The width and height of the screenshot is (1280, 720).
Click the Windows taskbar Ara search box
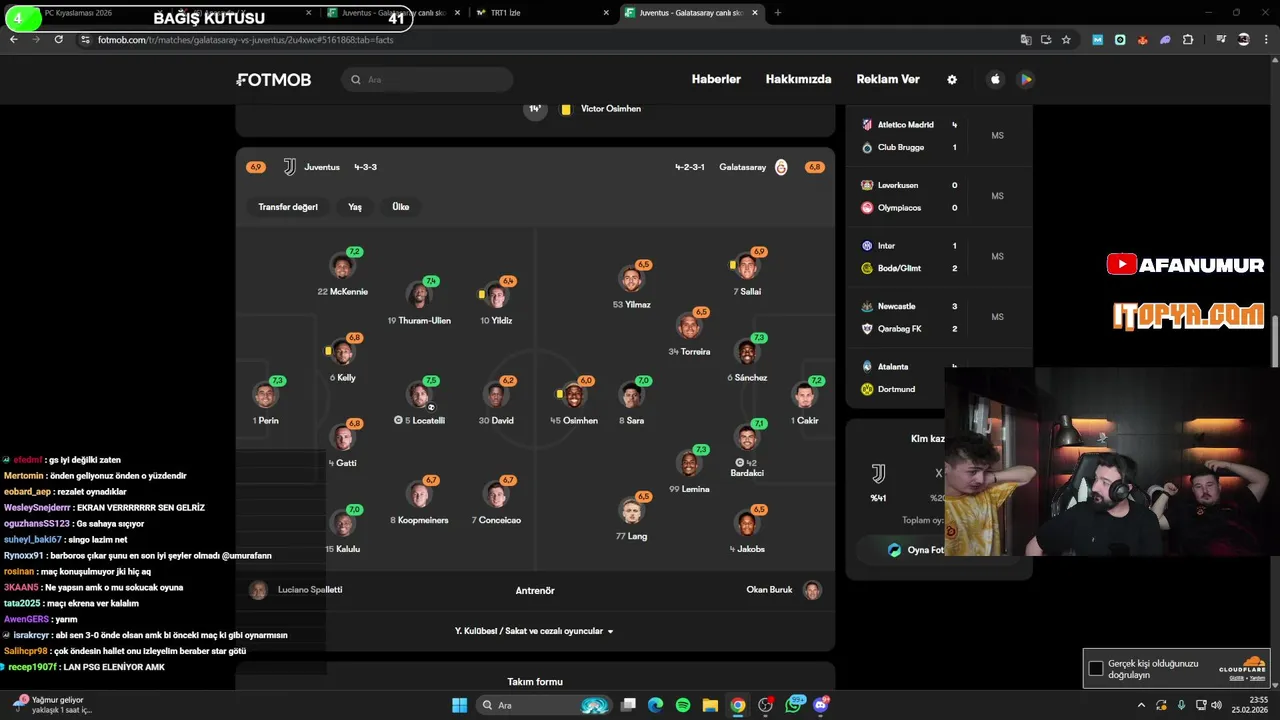[x=544, y=705]
